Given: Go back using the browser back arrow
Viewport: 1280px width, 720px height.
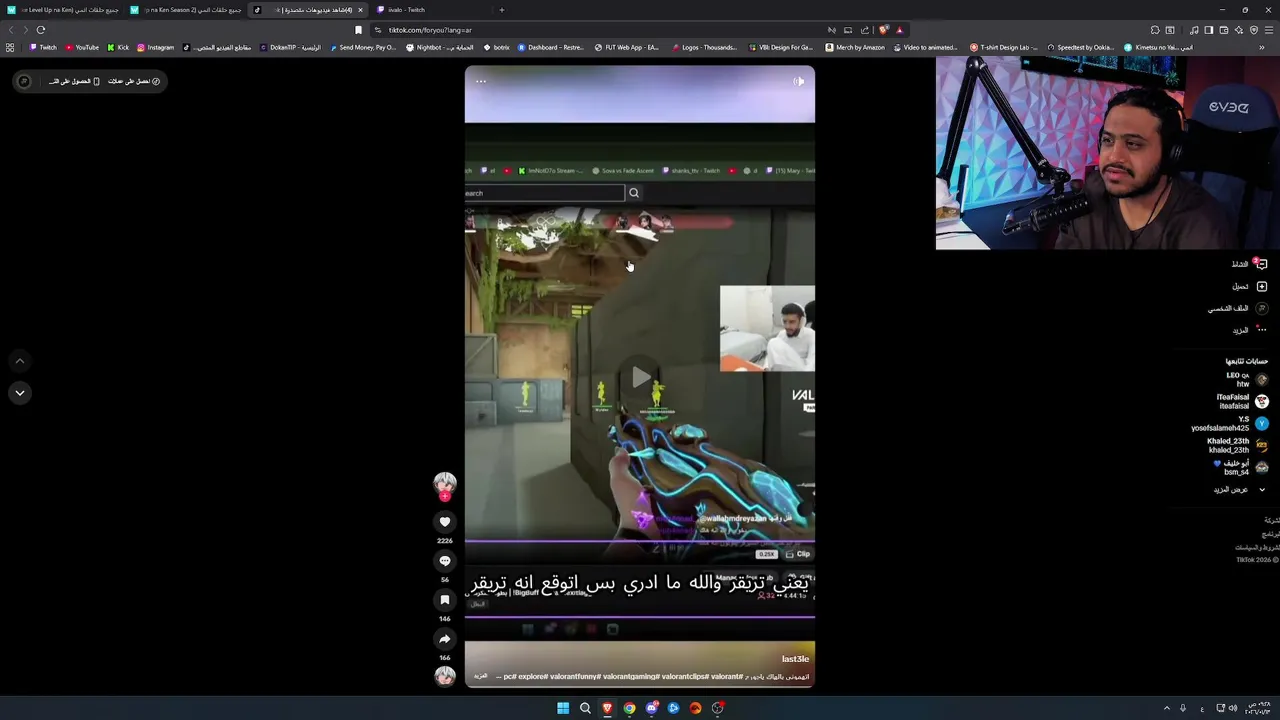Looking at the screenshot, I should click(x=11, y=30).
